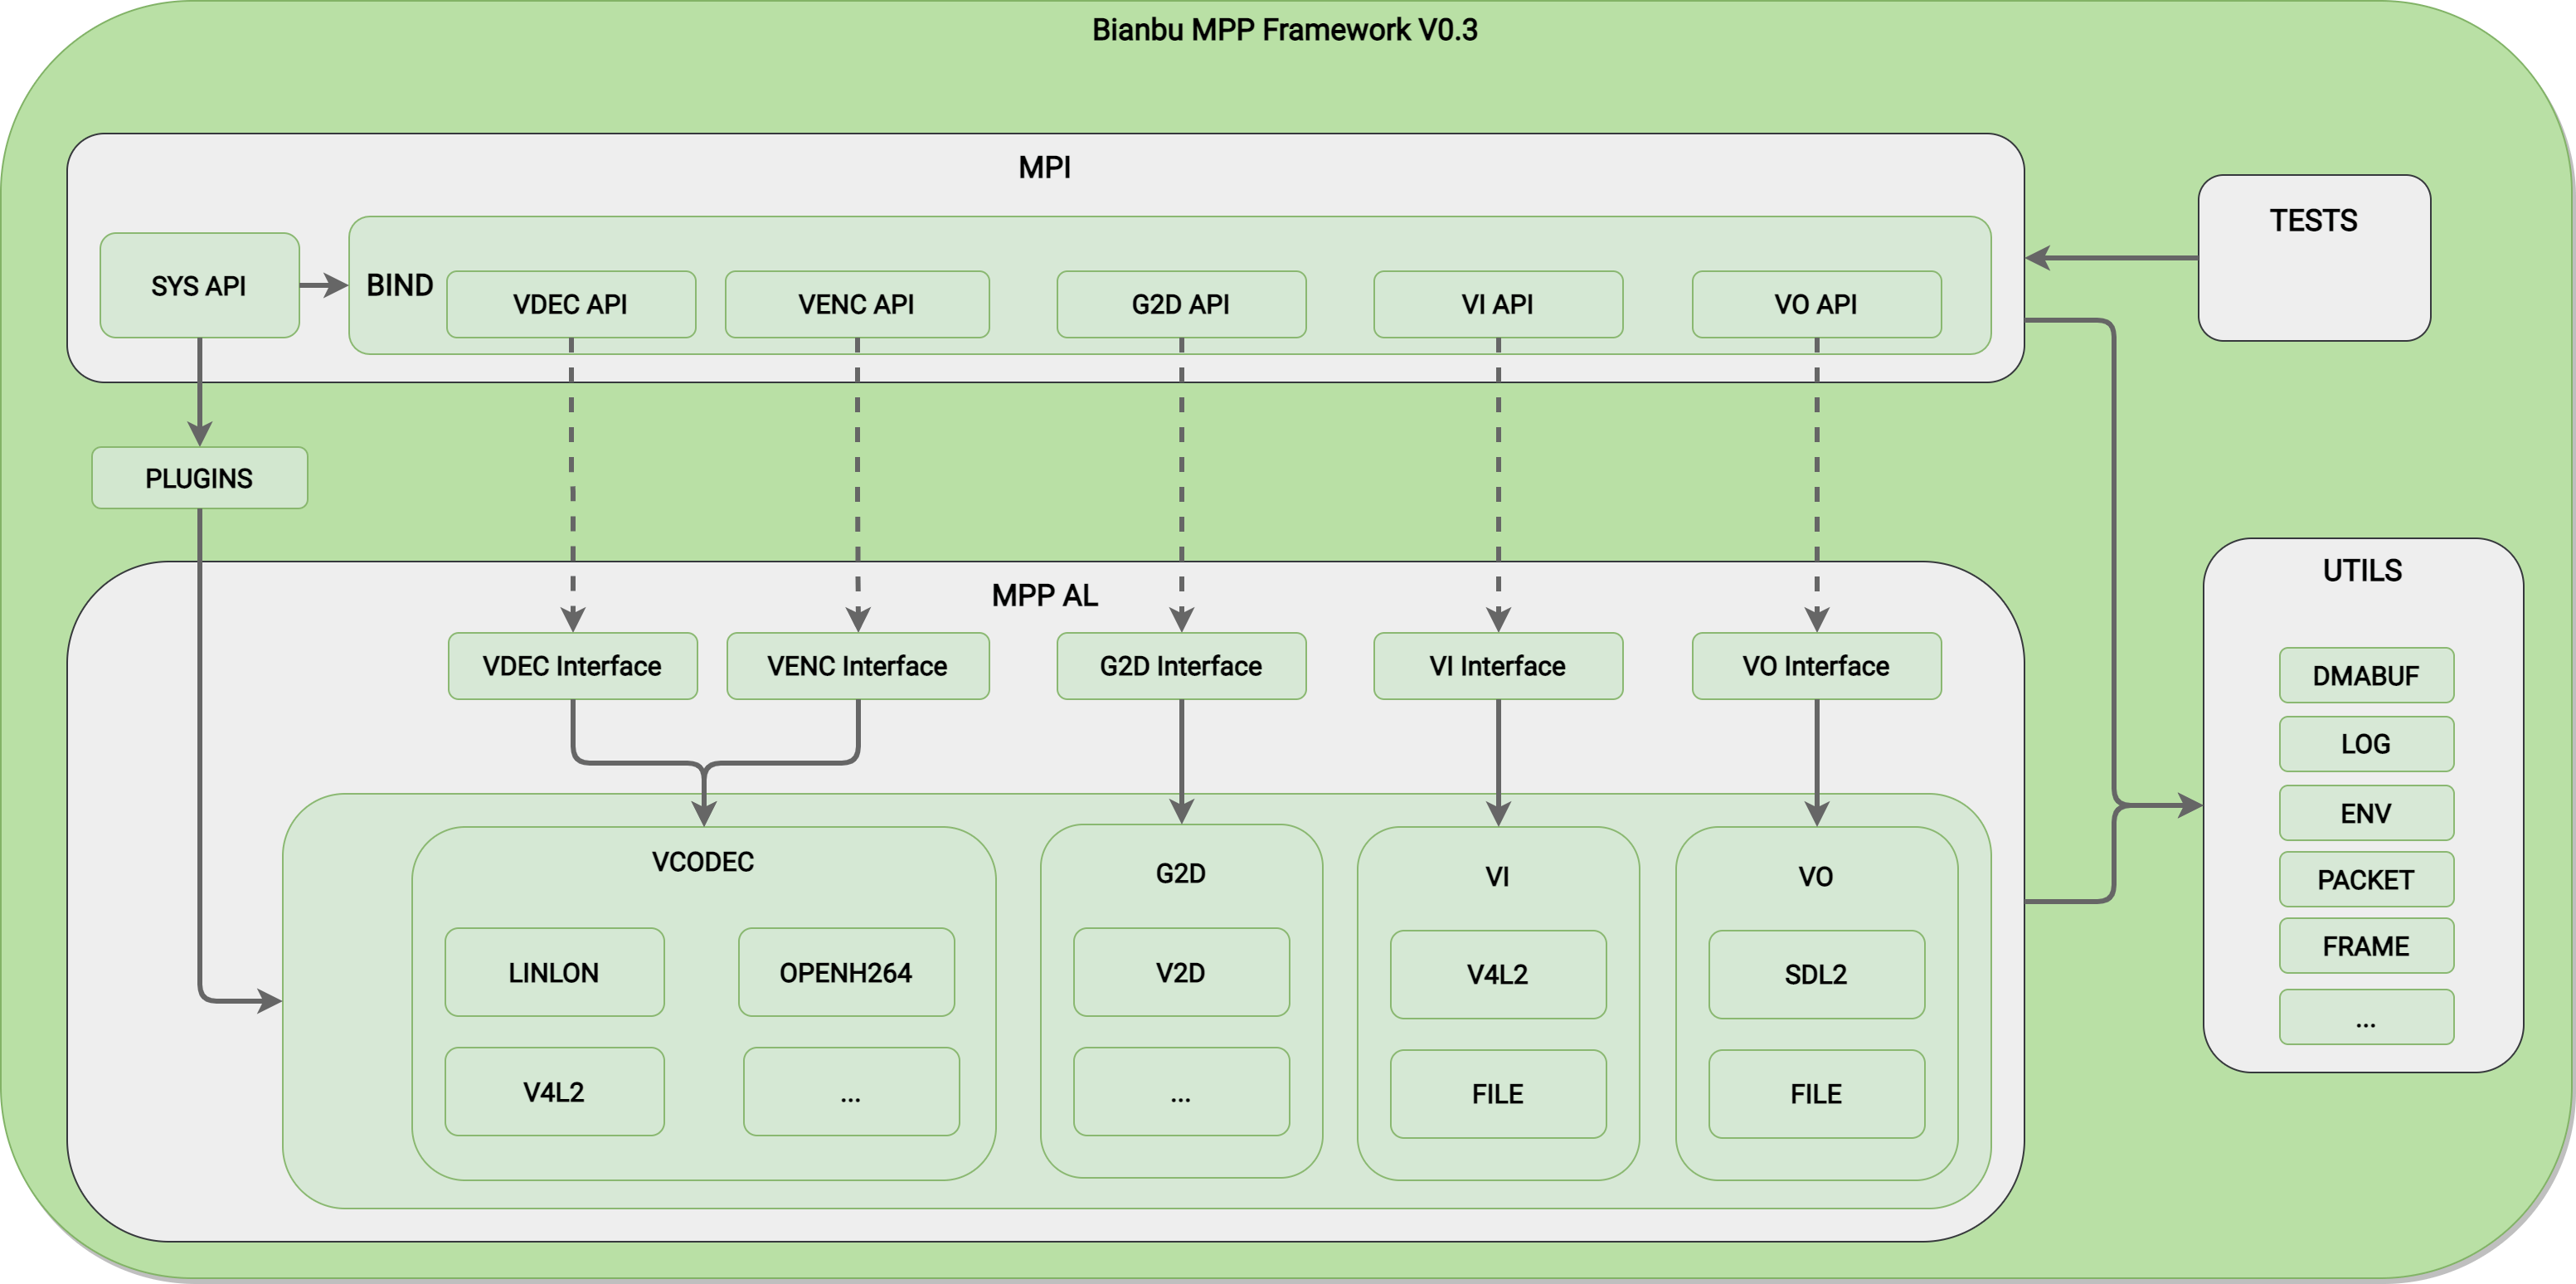Screen dimensions: 2576x1284
Task: Click the LINLON codec box
Action: pos(554,972)
